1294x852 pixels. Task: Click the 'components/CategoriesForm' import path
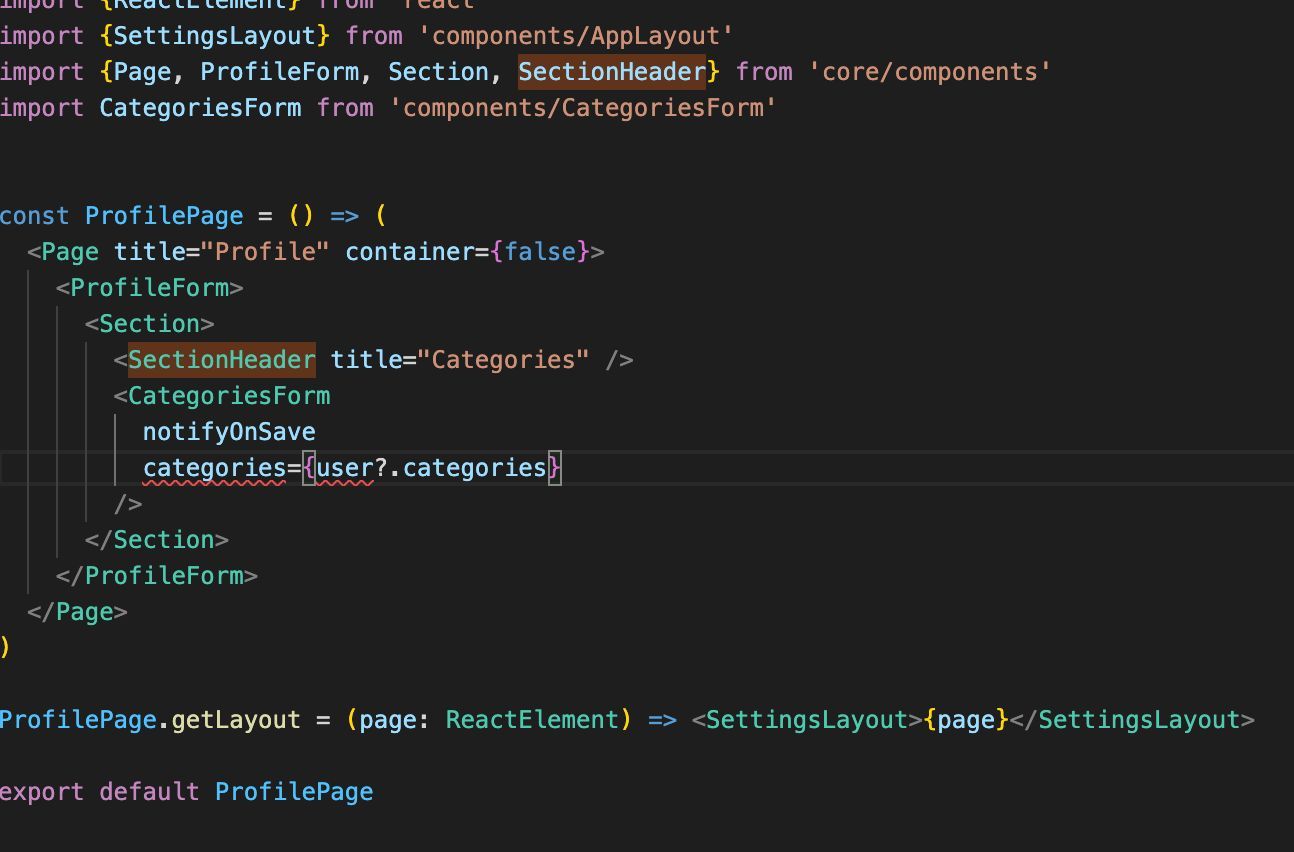pos(590,108)
